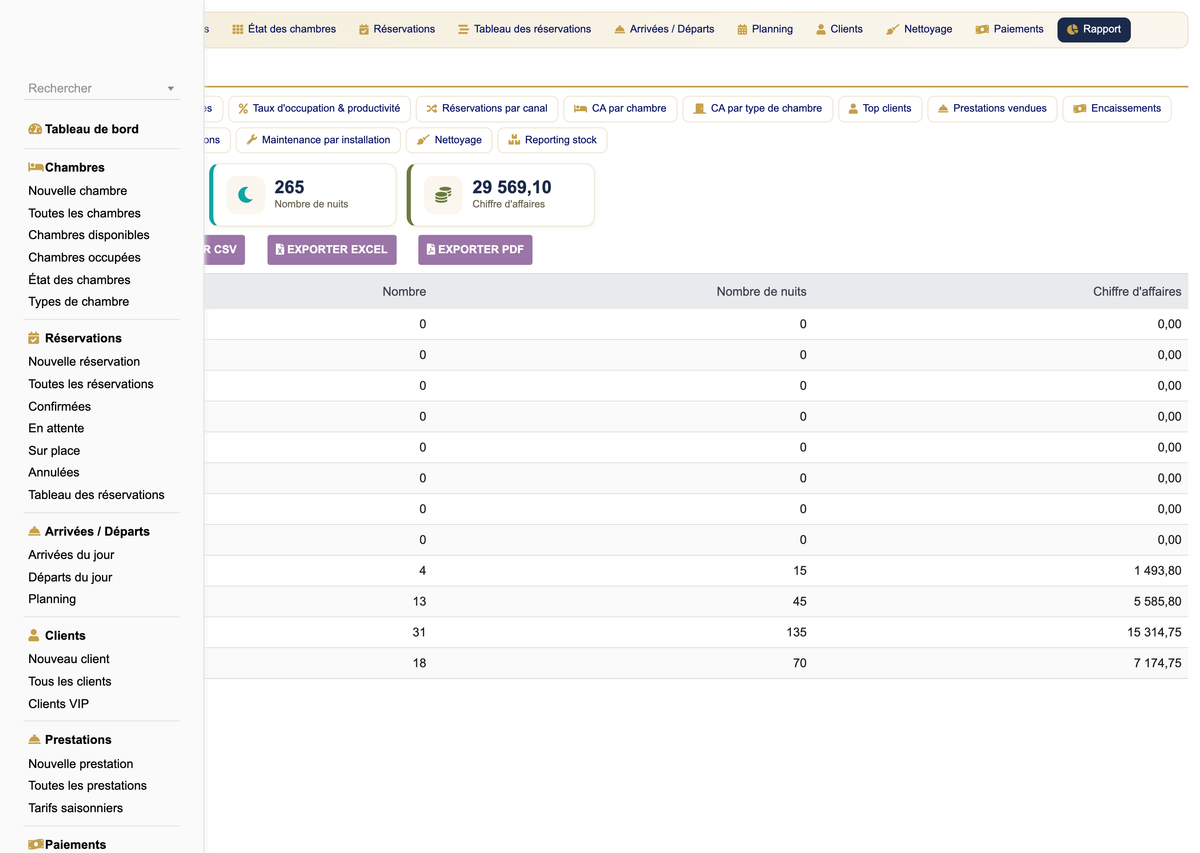Click the Rechercher search field
This screenshot has width=1200, height=853.
click(102, 88)
